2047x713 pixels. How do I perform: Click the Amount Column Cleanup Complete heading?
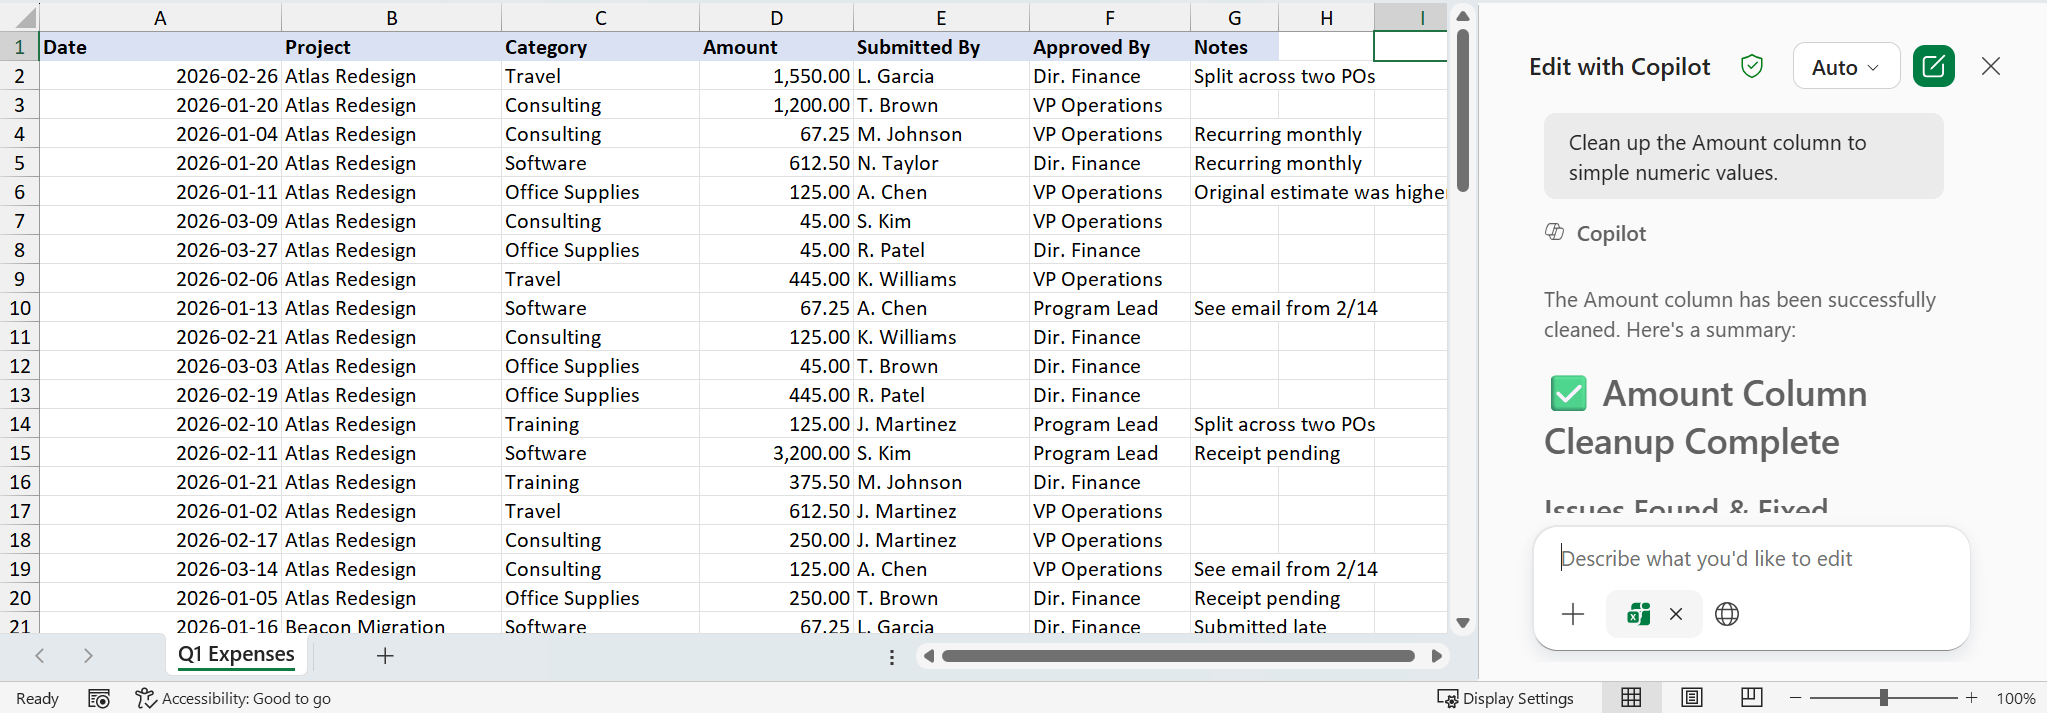pos(1706,417)
